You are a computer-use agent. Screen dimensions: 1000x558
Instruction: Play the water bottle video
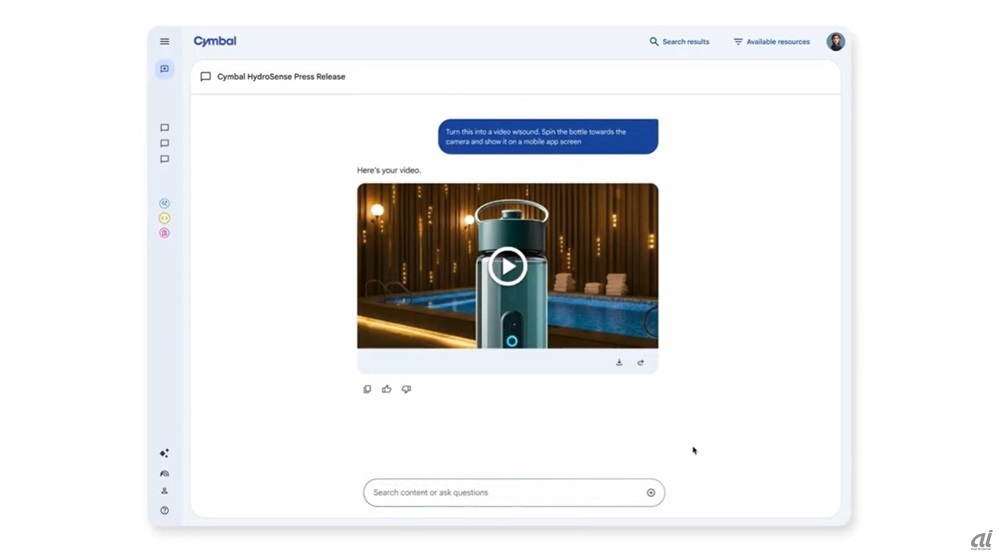click(508, 266)
